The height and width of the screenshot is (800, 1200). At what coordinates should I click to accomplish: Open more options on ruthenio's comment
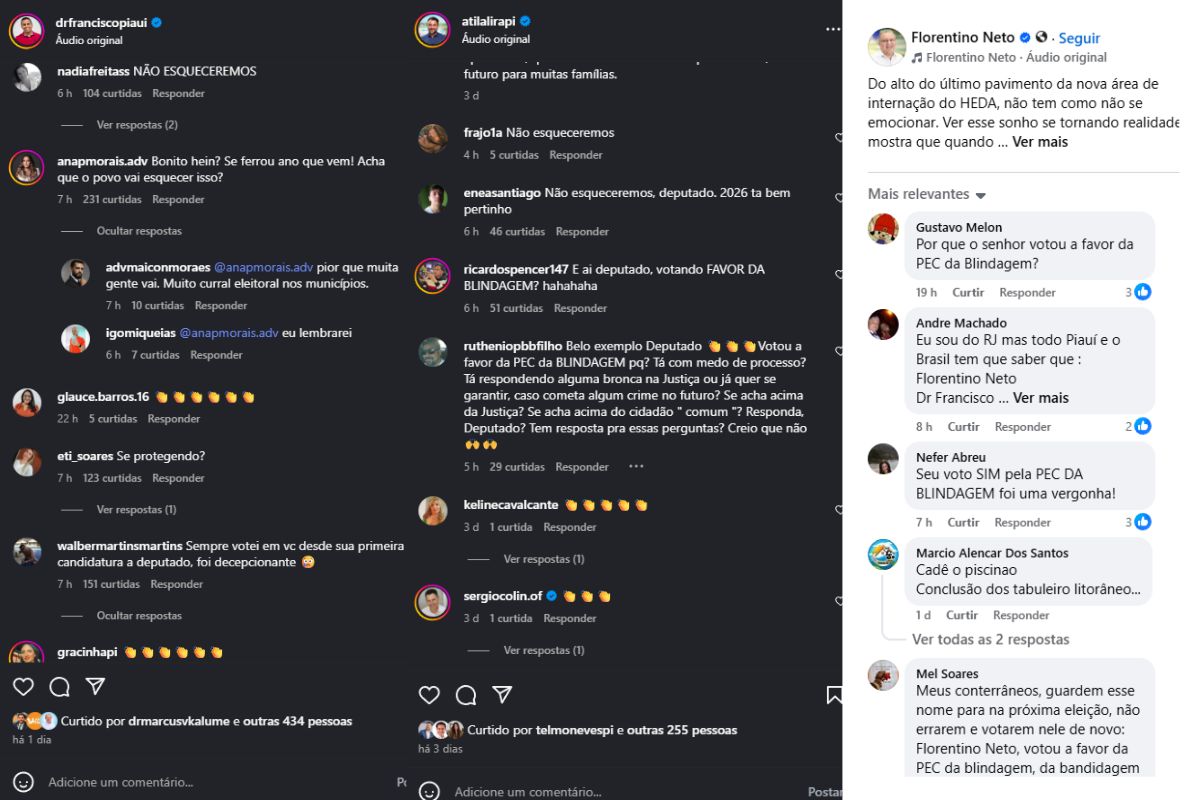click(636, 467)
